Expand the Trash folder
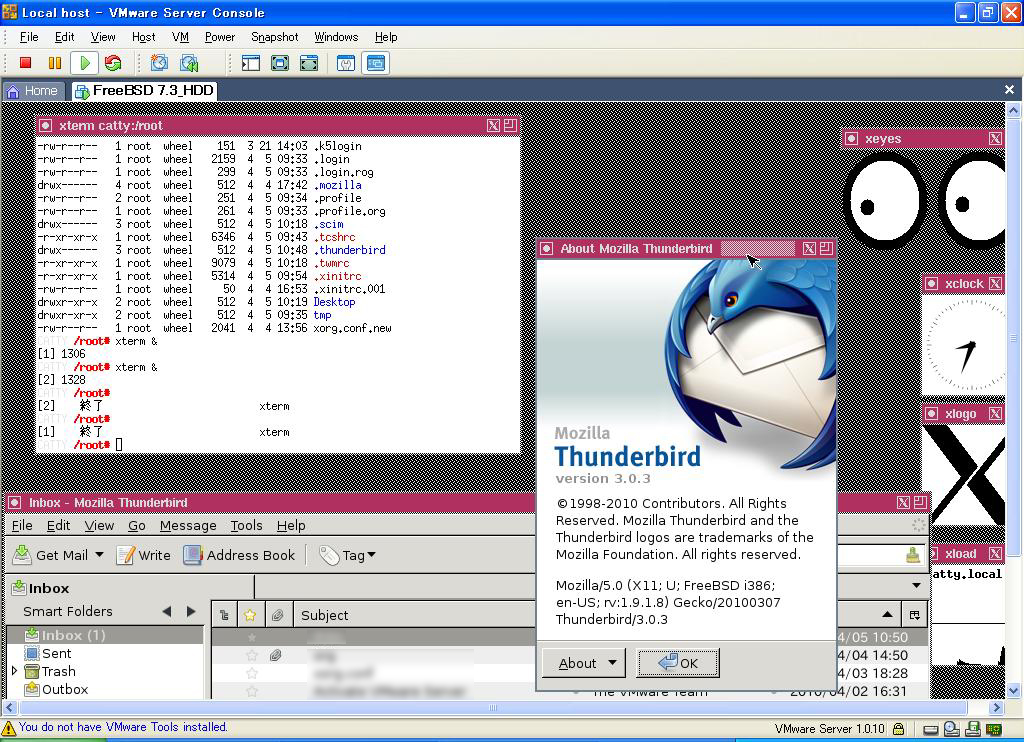This screenshot has height=742, width=1024. (14, 670)
